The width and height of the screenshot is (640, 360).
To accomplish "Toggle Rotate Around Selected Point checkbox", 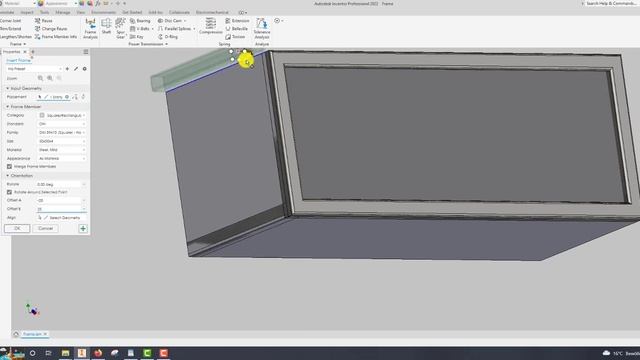I will [9, 192].
